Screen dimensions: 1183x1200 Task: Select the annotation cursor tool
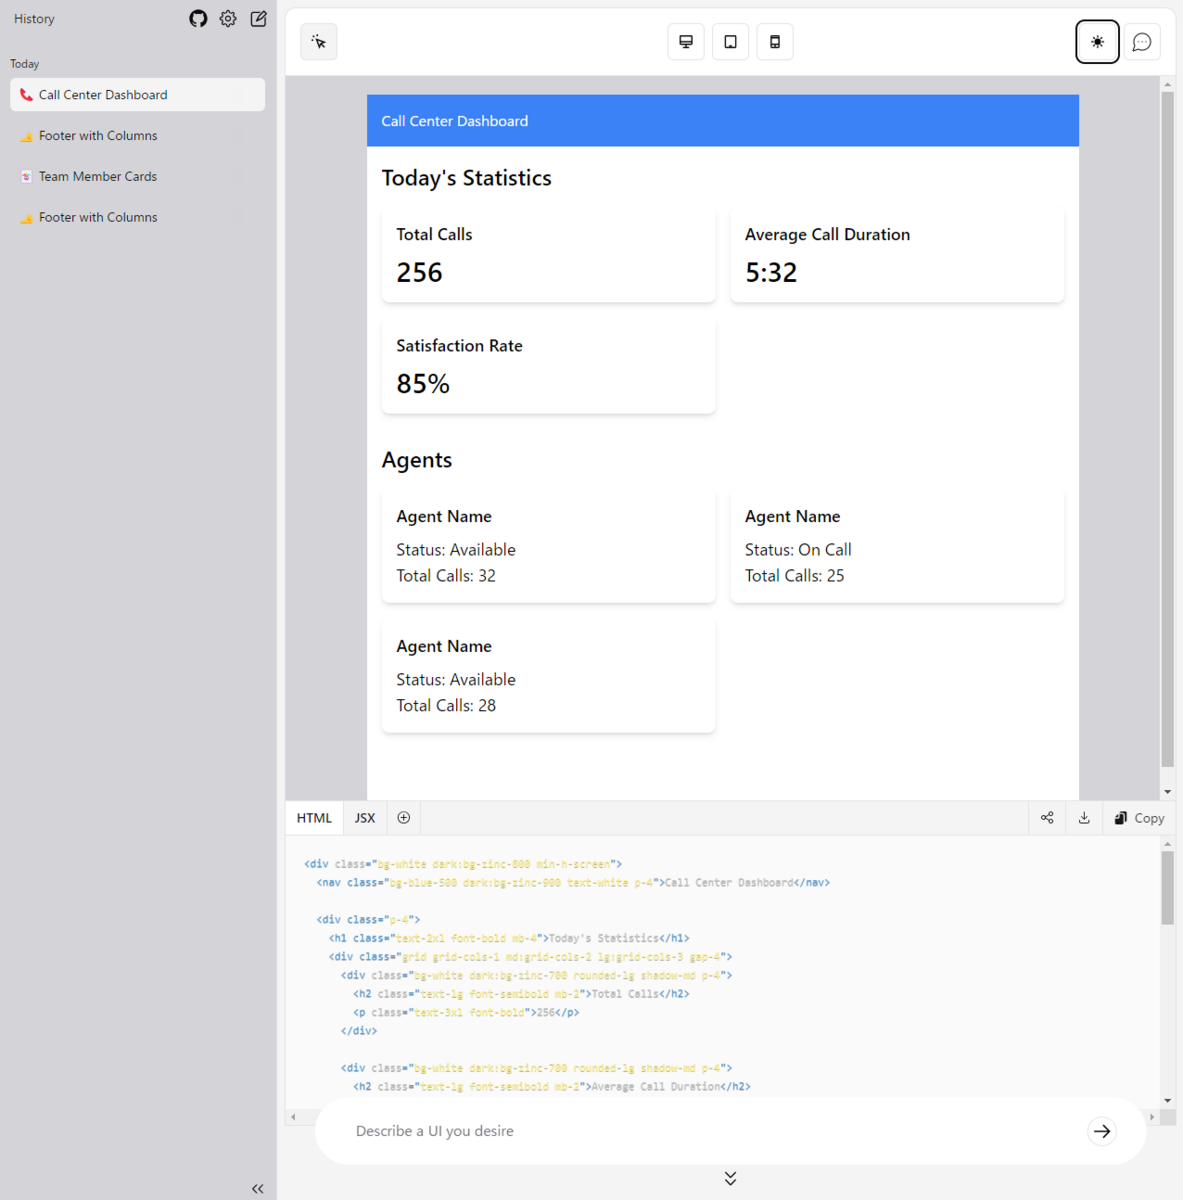click(x=318, y=41)
